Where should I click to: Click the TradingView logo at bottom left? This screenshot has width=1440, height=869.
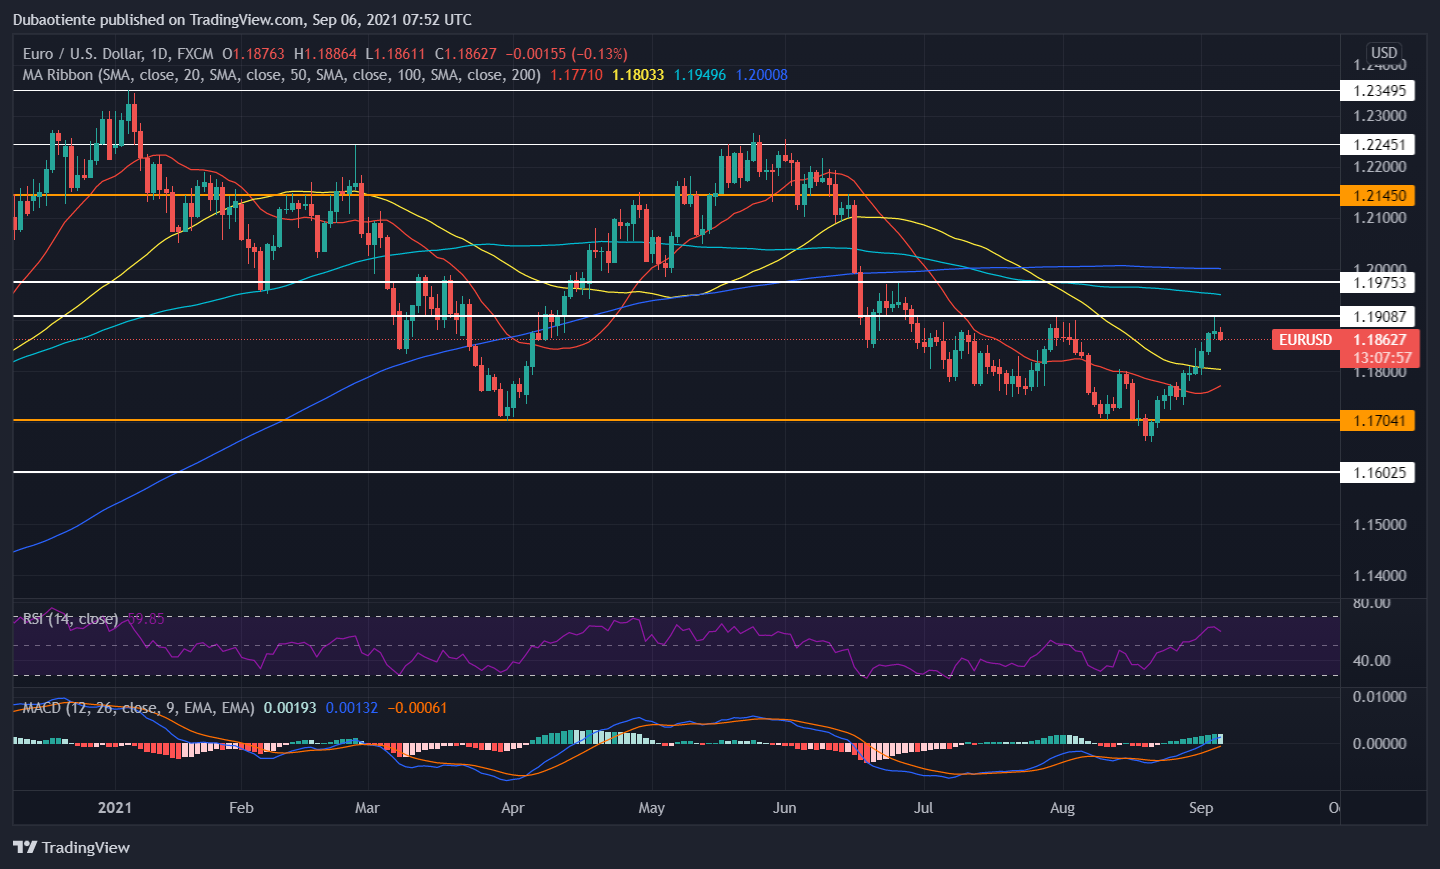point(71,847)
